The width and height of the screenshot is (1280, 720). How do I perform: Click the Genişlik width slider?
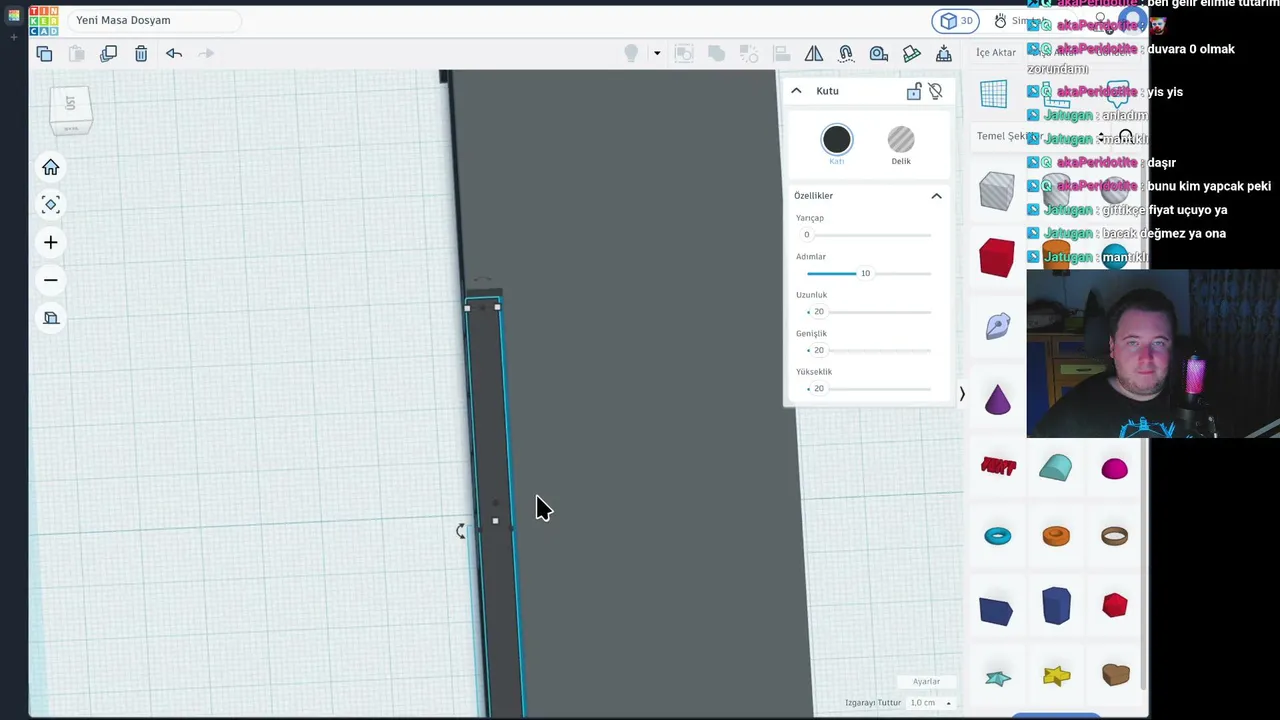[x=868, y=350]
